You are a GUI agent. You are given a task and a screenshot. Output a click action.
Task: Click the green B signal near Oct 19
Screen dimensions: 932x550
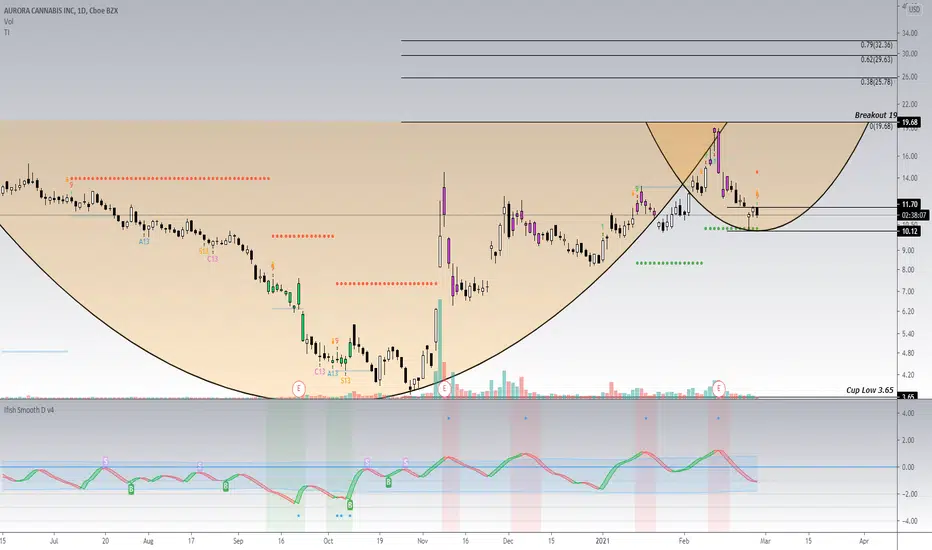point(388,482)
